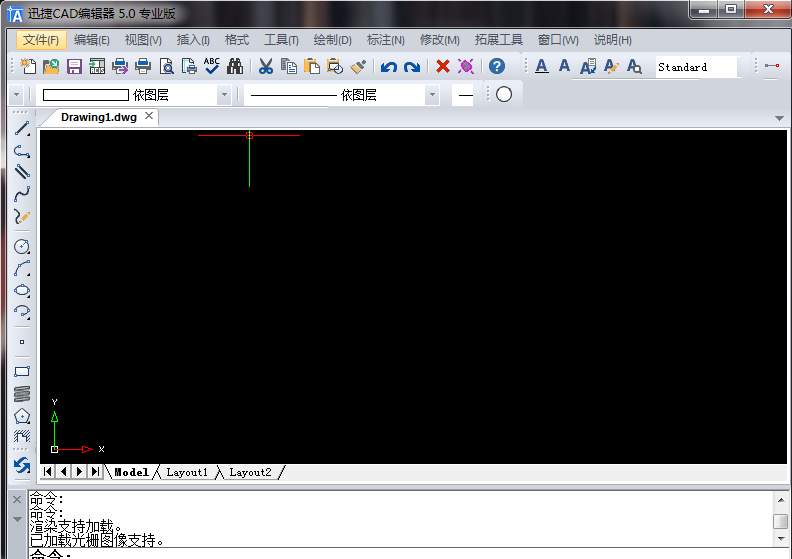Go to previous layout tab arrow
This screenshot has width=792, height=559.
pos(63,472)
